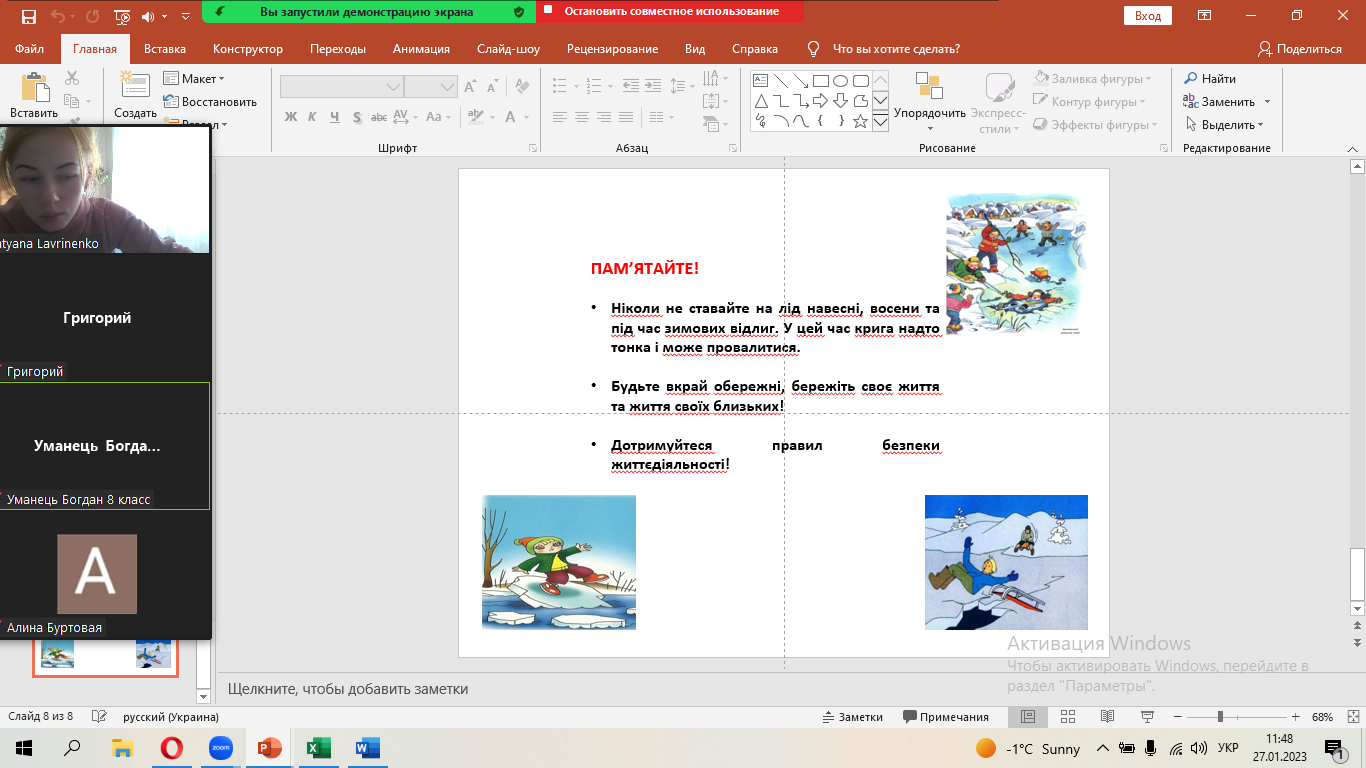Click the Найти search icon
Image resolution: width=1366 pixels, height=768 pixels.
[1191, 79]
